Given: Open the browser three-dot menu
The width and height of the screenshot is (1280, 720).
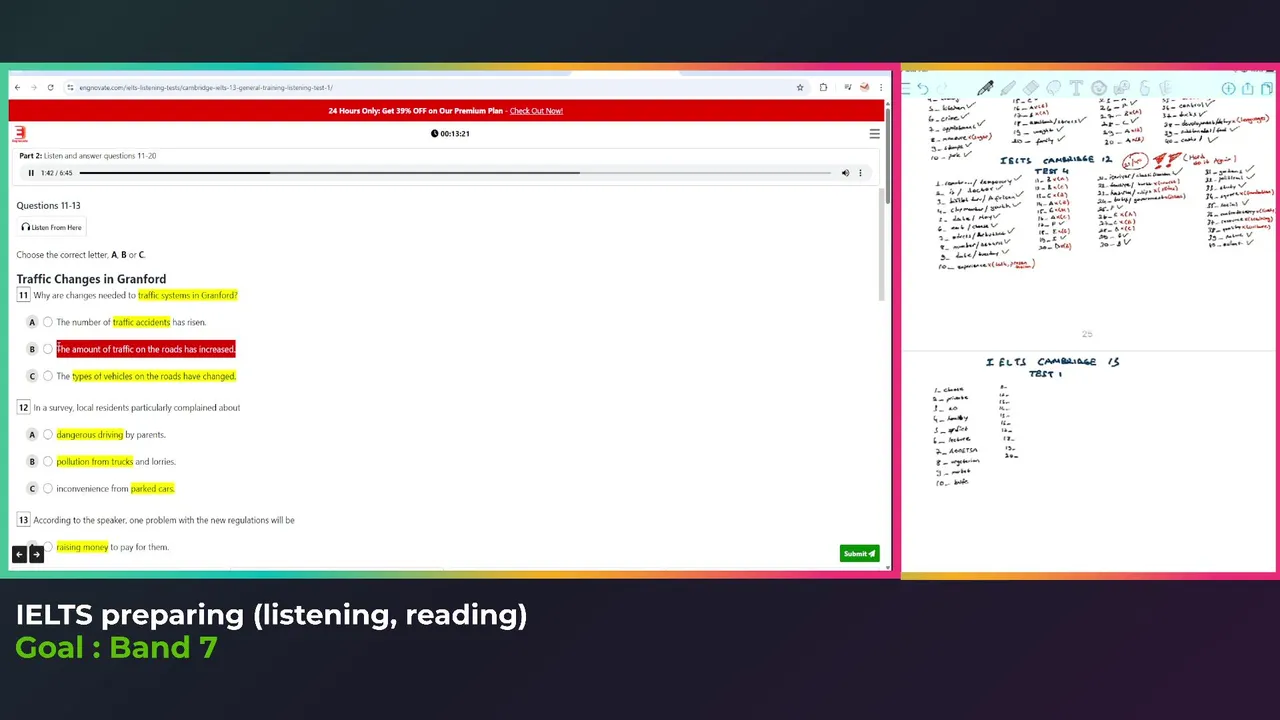Looking at the screenshot, I should [879, 88].
